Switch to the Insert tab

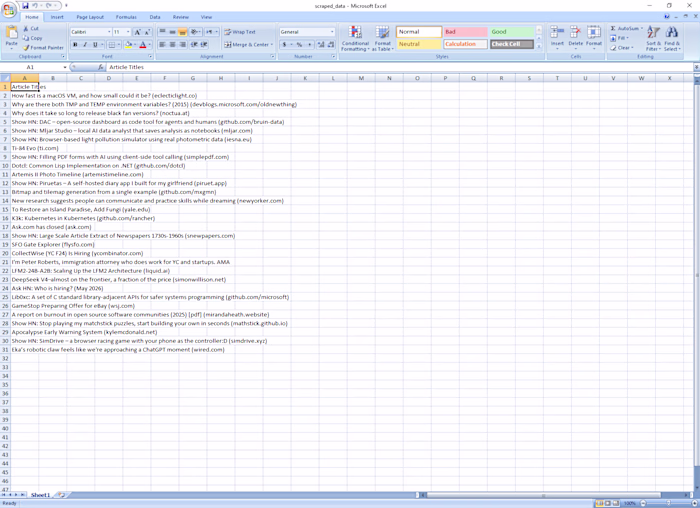[57, 17]
